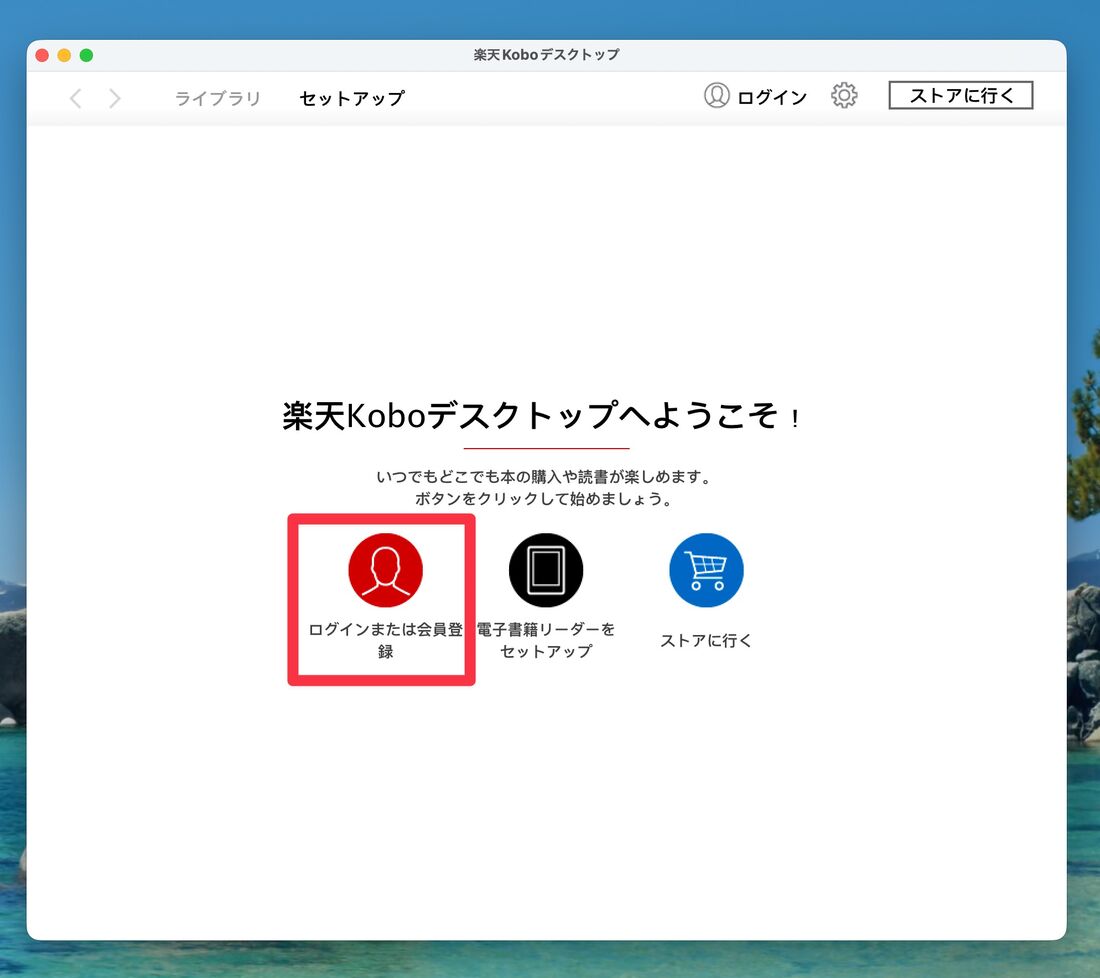Viewport: 1100px width, 978px height.
Task: Click the blue shopping cart store icon
Action: 706,570
